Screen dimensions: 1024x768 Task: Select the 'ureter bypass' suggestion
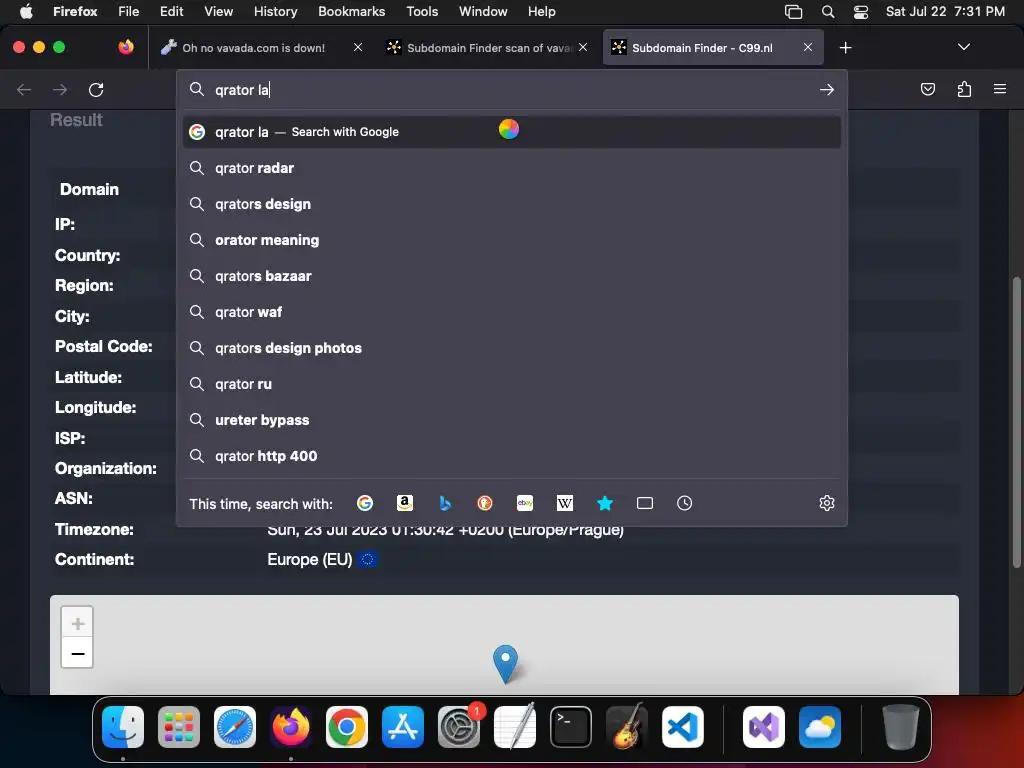tap(511, 420)
